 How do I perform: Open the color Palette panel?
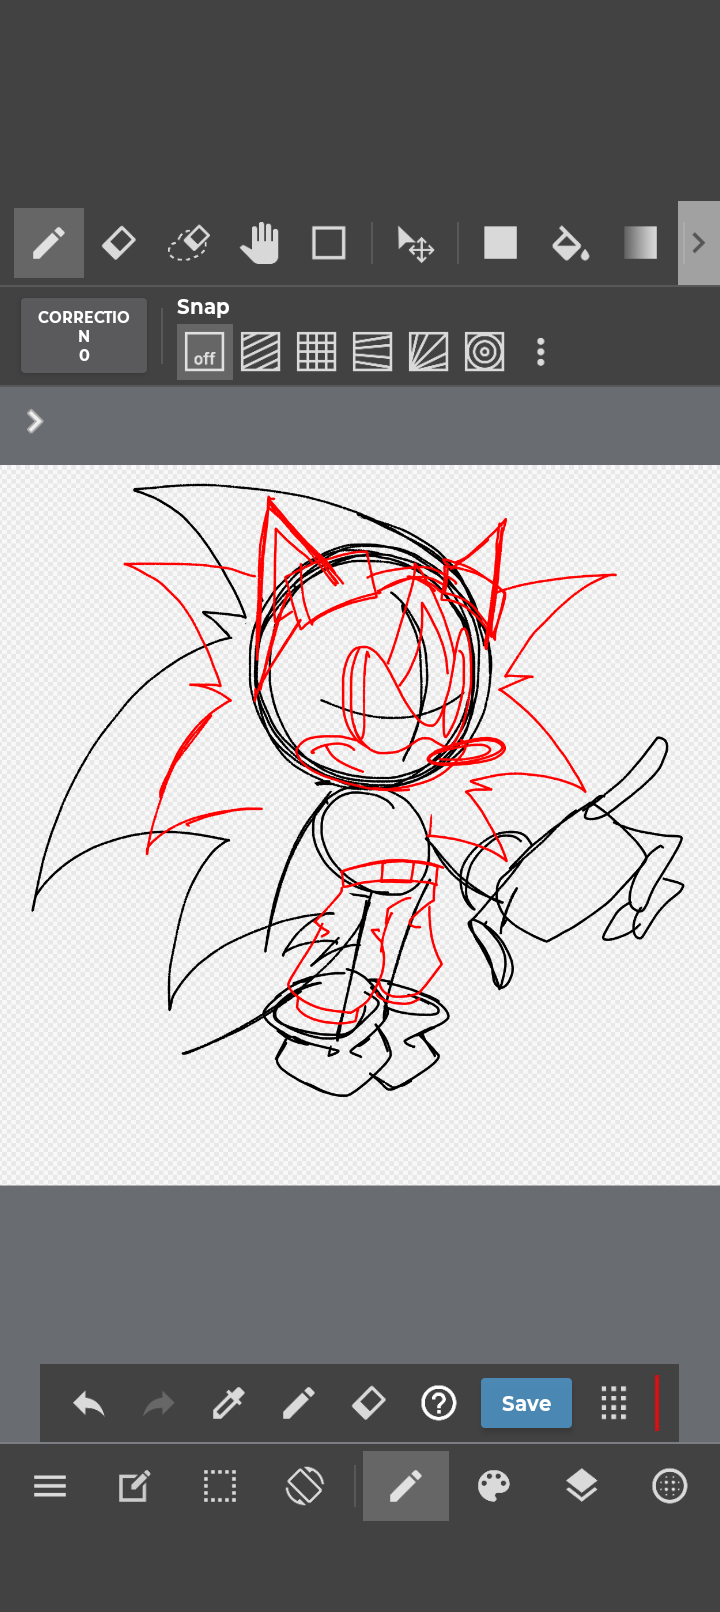coord(494,1487)
